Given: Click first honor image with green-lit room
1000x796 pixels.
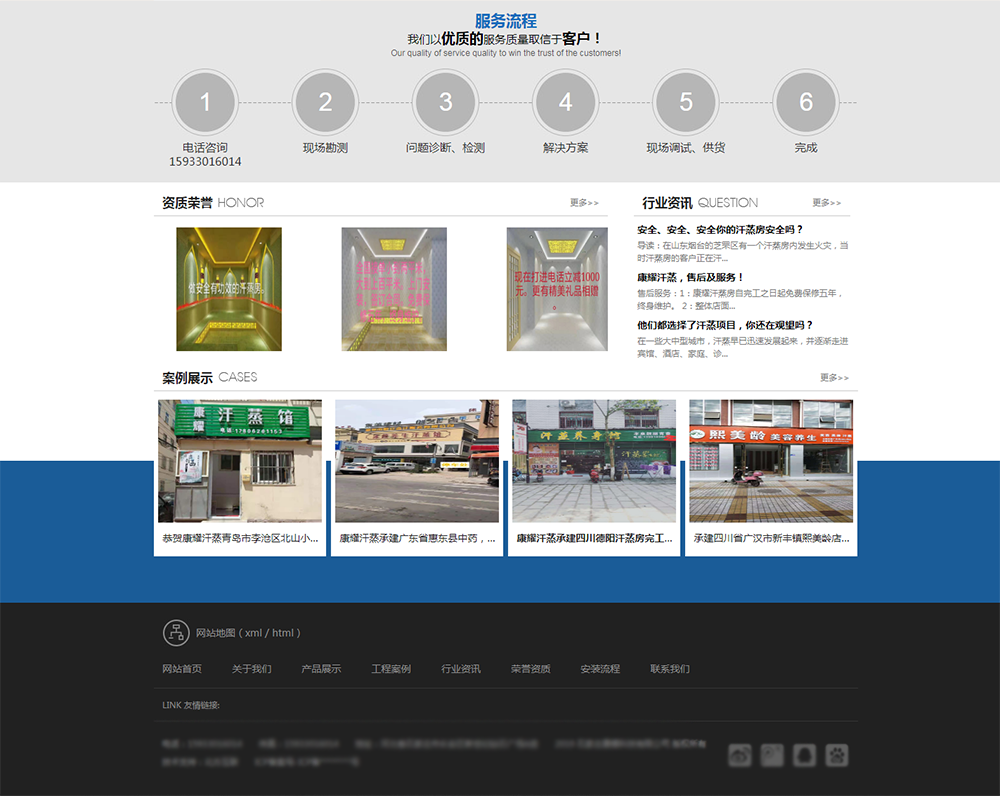Looking at the screenshot, I should [229, 289].
